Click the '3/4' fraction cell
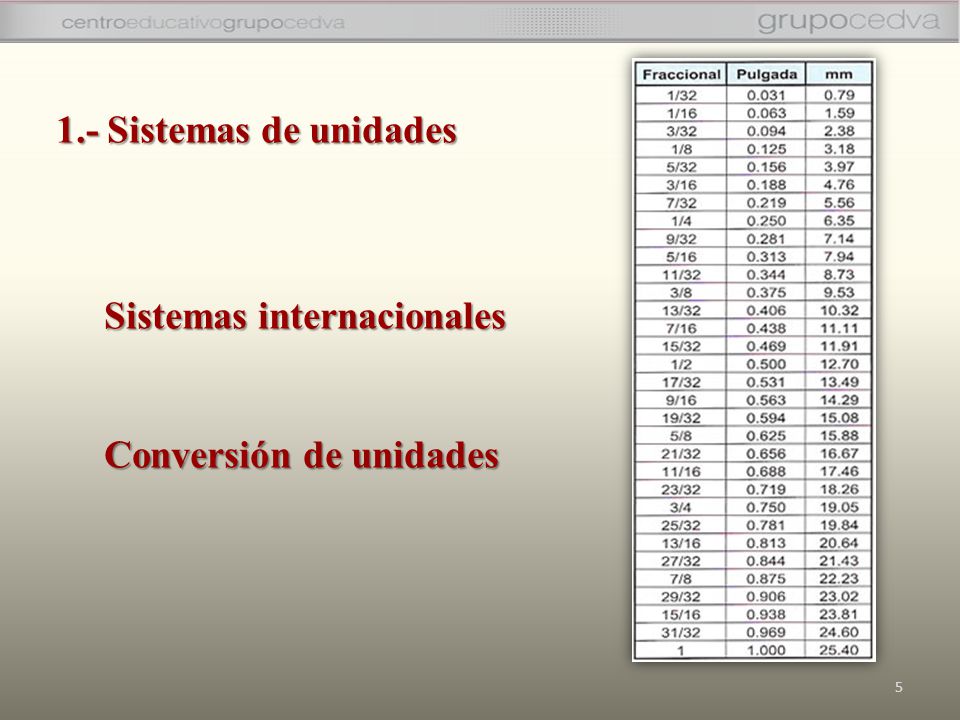This screenshot has width=960, height=720. pos(681,508)
